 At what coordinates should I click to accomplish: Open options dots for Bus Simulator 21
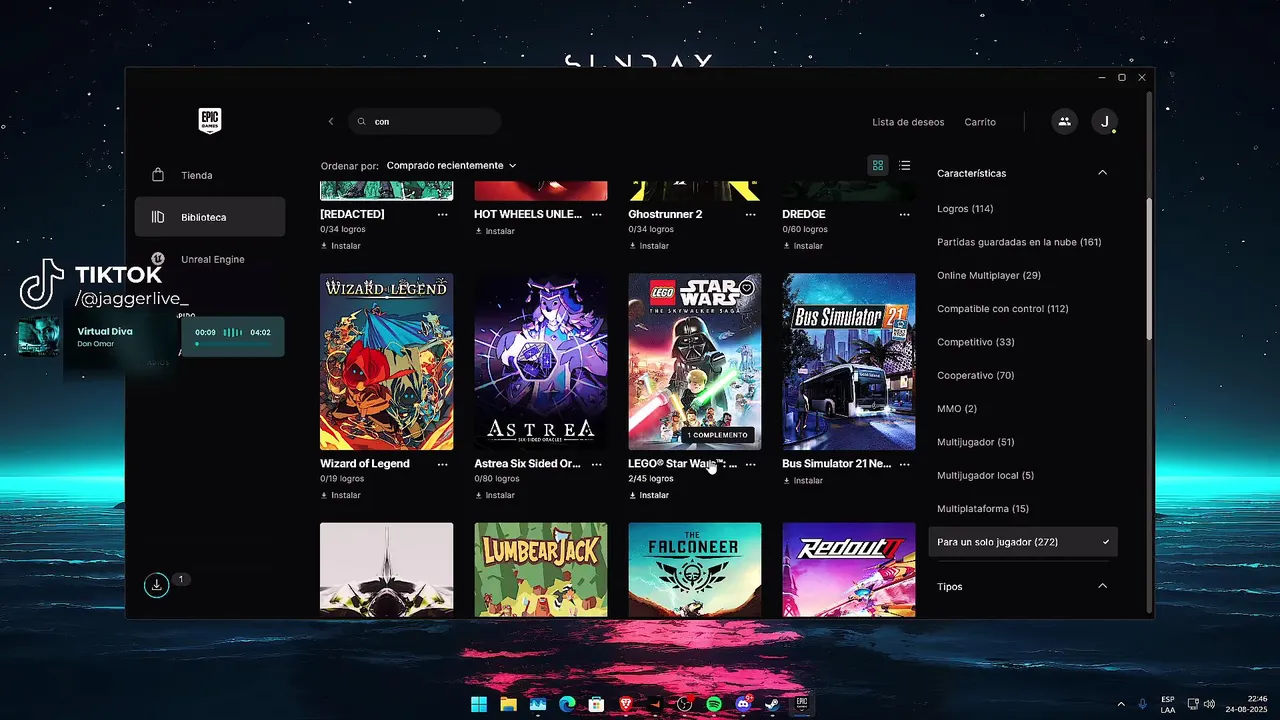905,464
